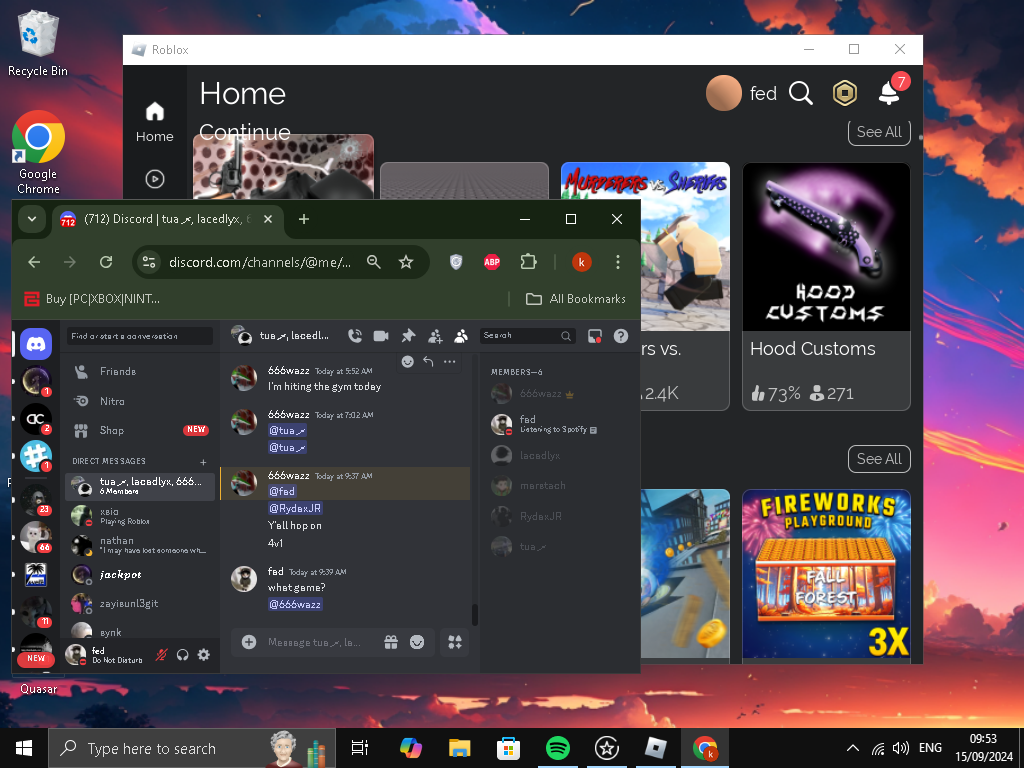Start a voice call in Discord
The height and width of the screenshot is (768, 1024).
click(x=355, y=336)
